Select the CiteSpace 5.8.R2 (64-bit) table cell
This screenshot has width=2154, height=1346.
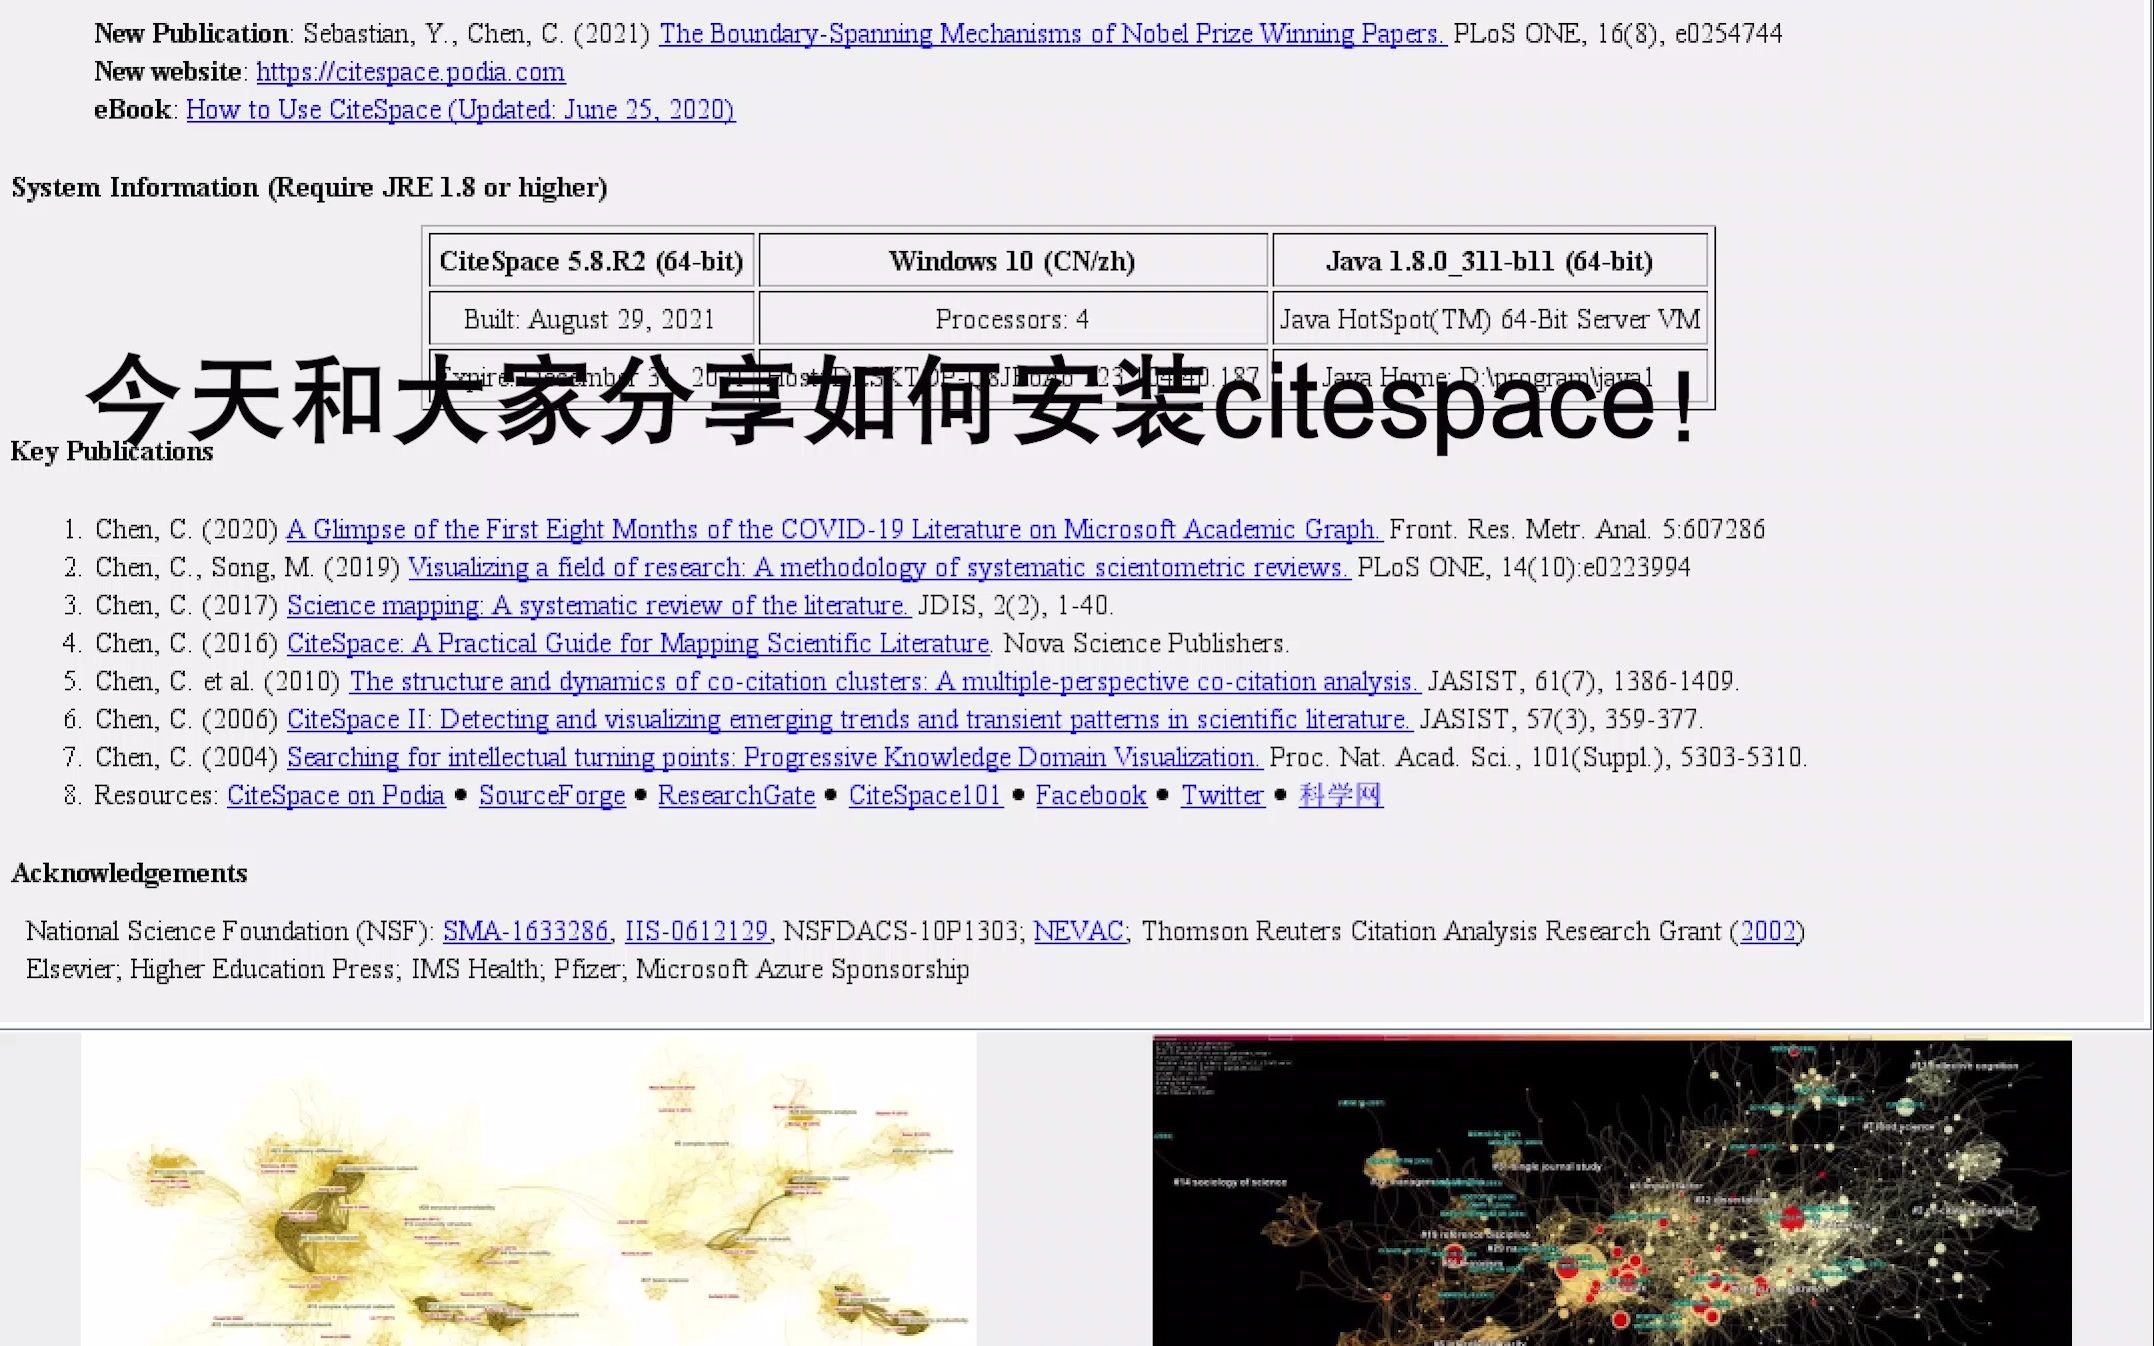591,261
